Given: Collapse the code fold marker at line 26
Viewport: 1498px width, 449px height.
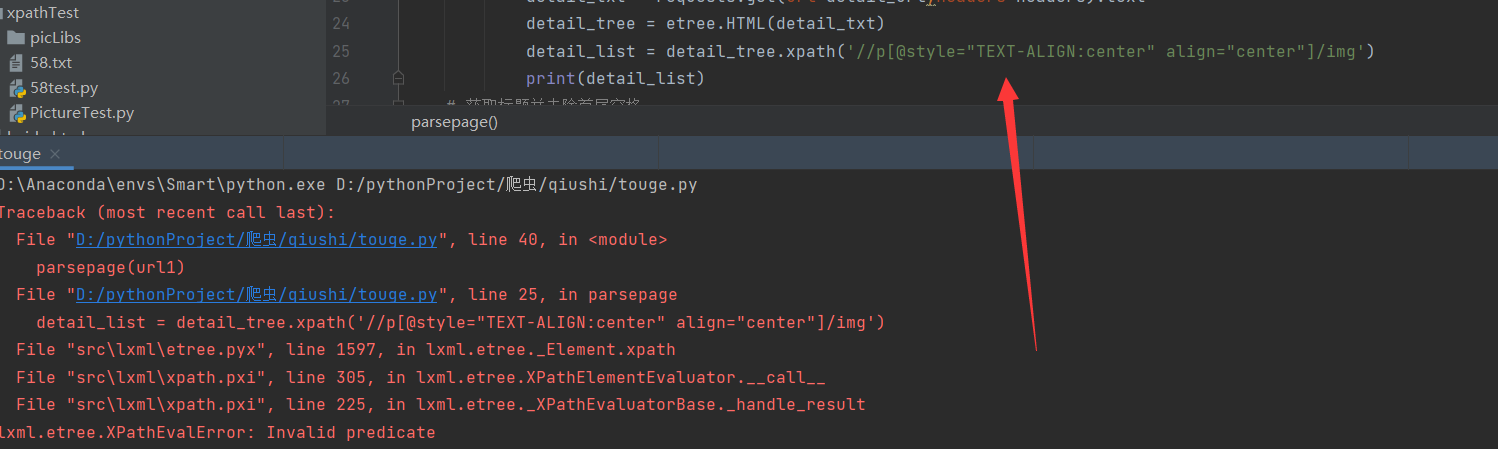Looking at the screenshot, I should point(398,77).
